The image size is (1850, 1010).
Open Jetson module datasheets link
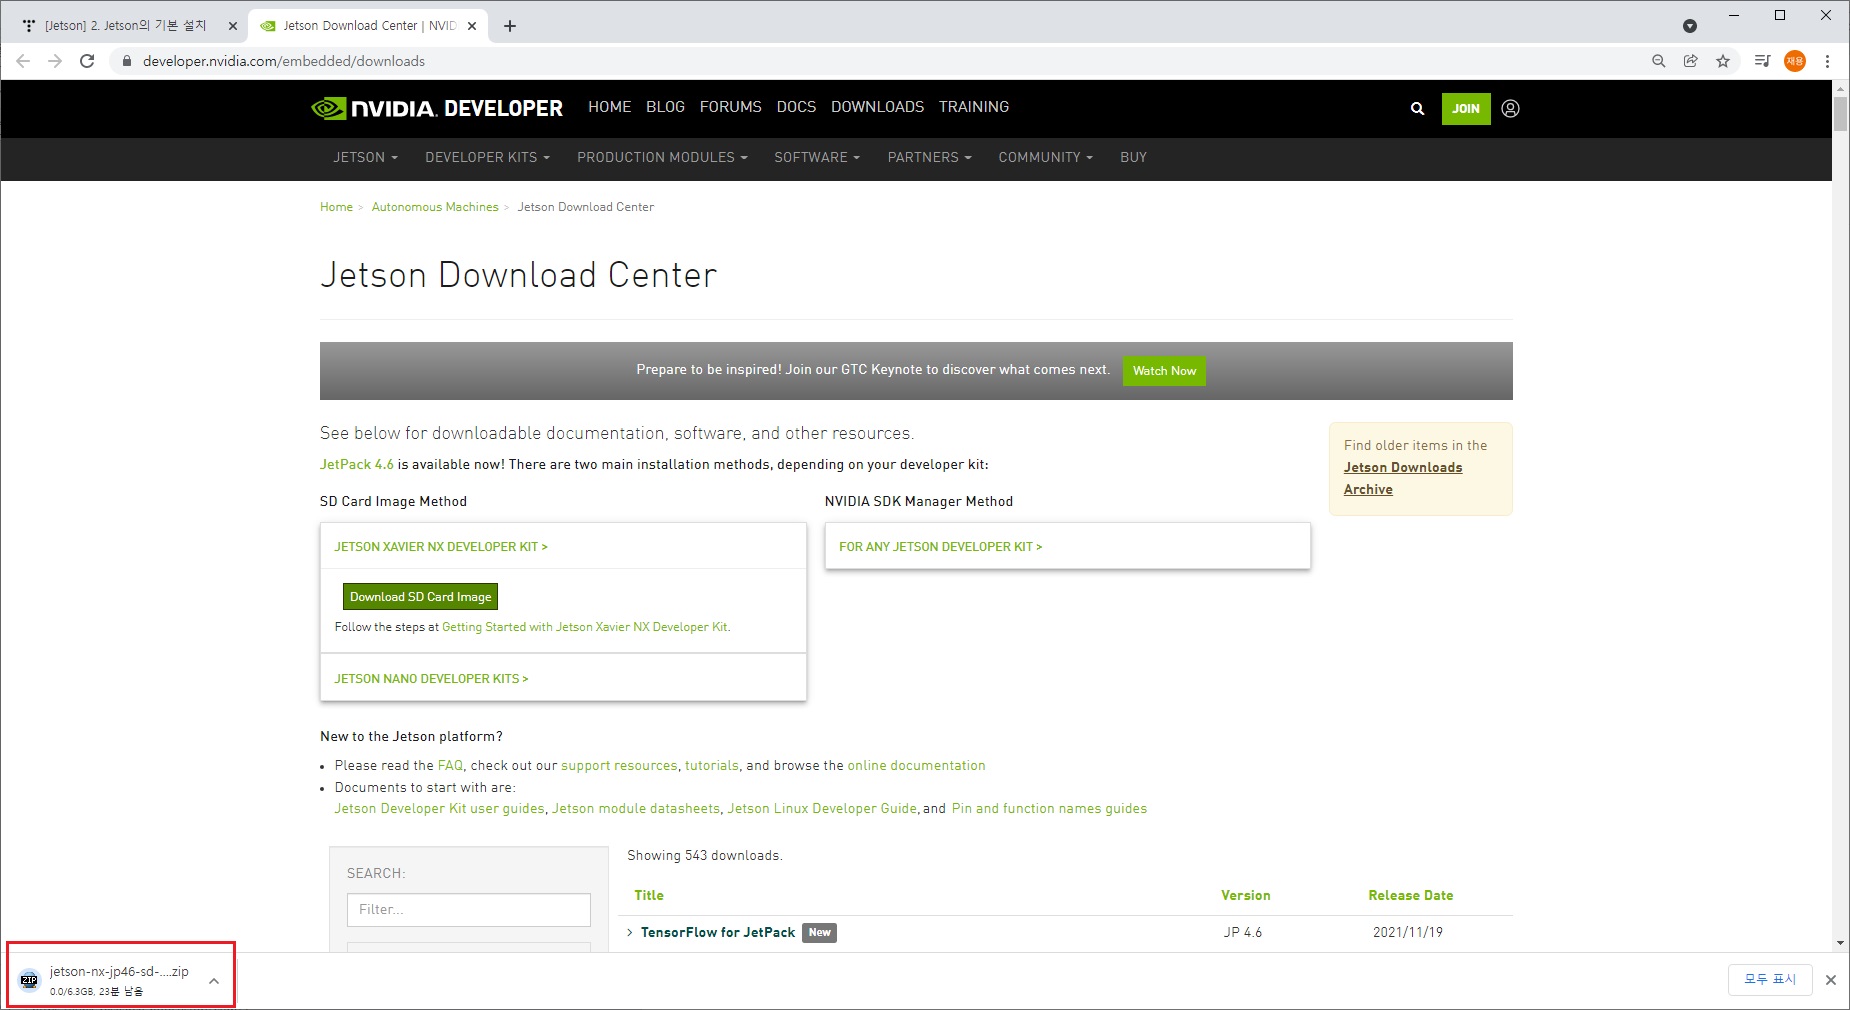coord(636,808)
